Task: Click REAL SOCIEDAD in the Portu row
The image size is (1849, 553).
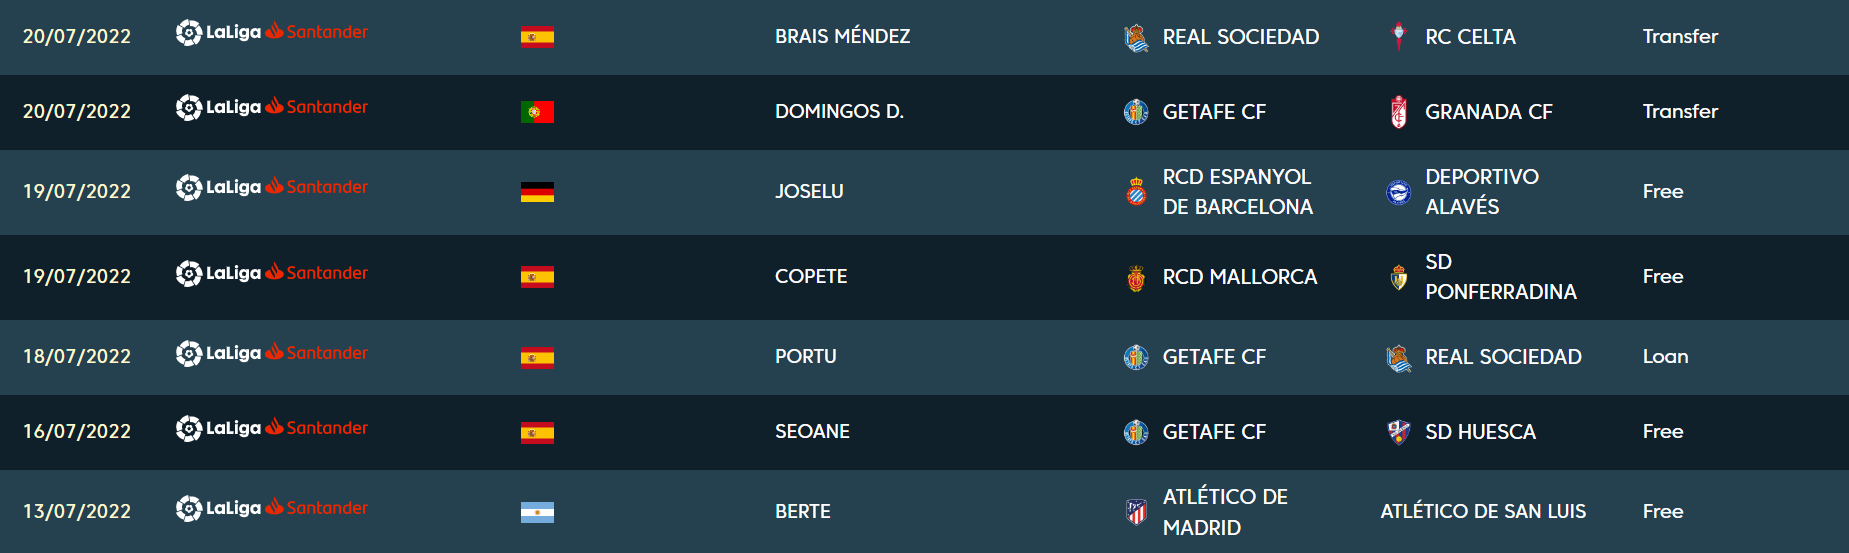Action: 1503,356
